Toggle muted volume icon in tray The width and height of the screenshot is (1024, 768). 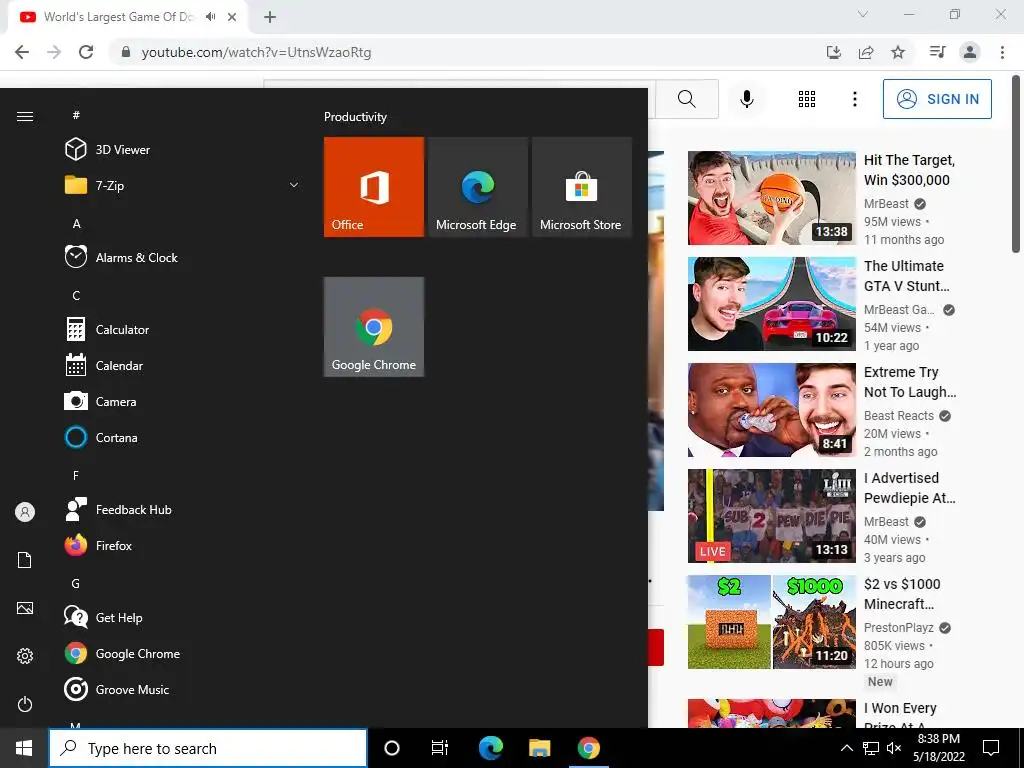(x=894, y=748)
